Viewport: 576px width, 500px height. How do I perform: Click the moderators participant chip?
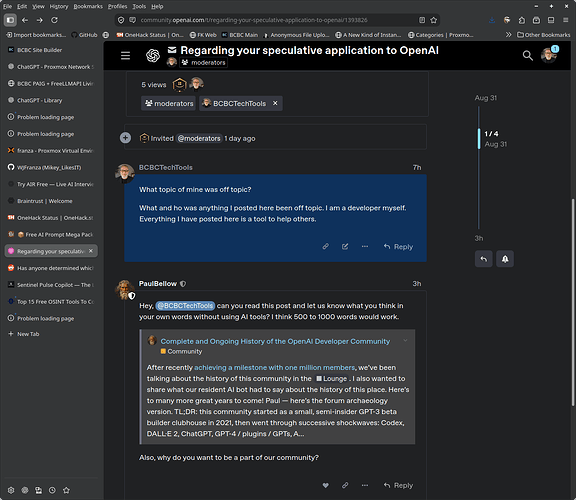click(169, 104)
